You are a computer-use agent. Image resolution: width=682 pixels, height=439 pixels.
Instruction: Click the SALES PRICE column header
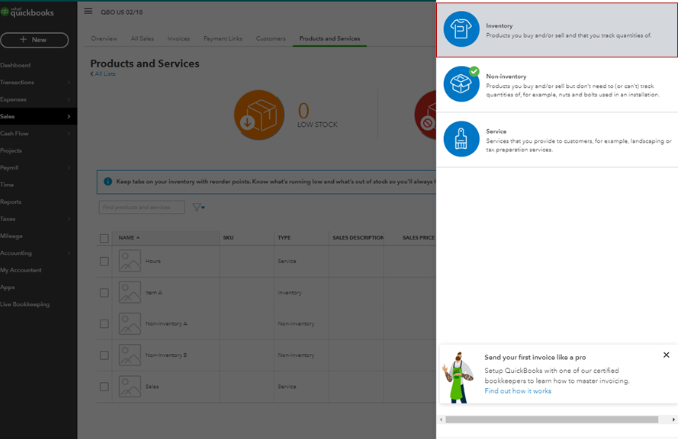tap(418, 238)
